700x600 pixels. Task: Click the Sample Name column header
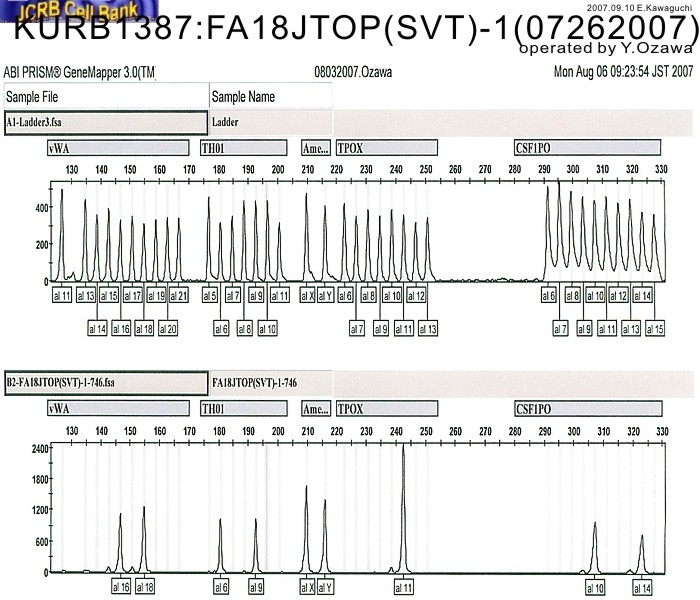[270, 97]
